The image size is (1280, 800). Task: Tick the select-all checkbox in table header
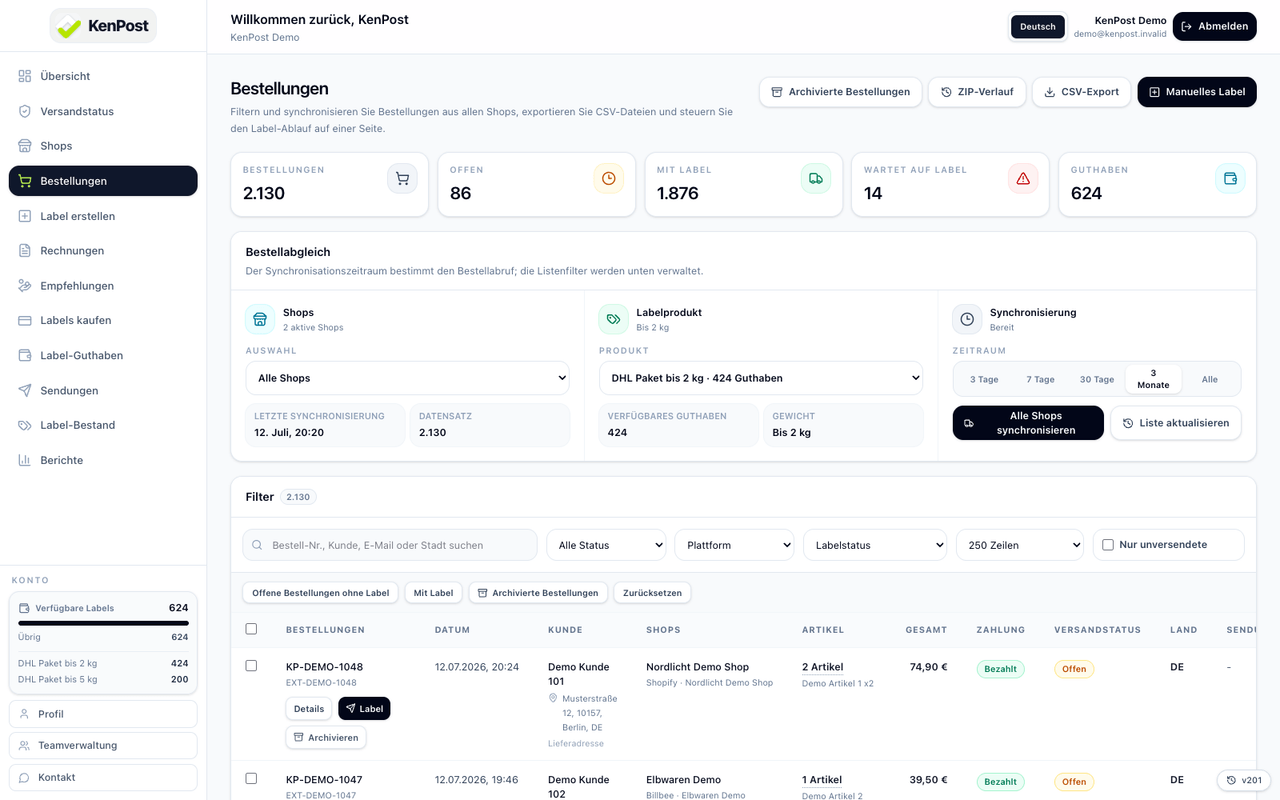pyautogui.click(x=251, y=629)
